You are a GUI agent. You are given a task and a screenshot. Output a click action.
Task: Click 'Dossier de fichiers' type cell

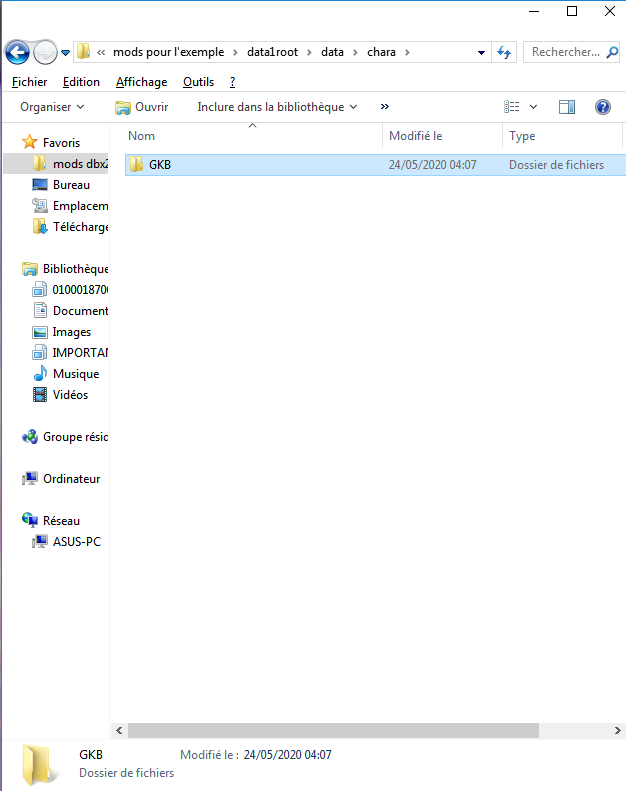click(x=556, y=165)
